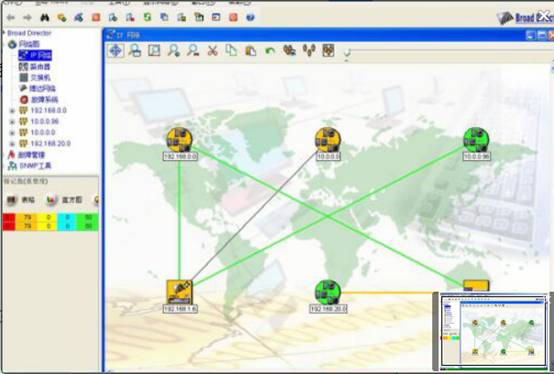Expand the 192.168.20.0 tree node
This screenshot has height=374, width=554.
[x=12, y=144]
